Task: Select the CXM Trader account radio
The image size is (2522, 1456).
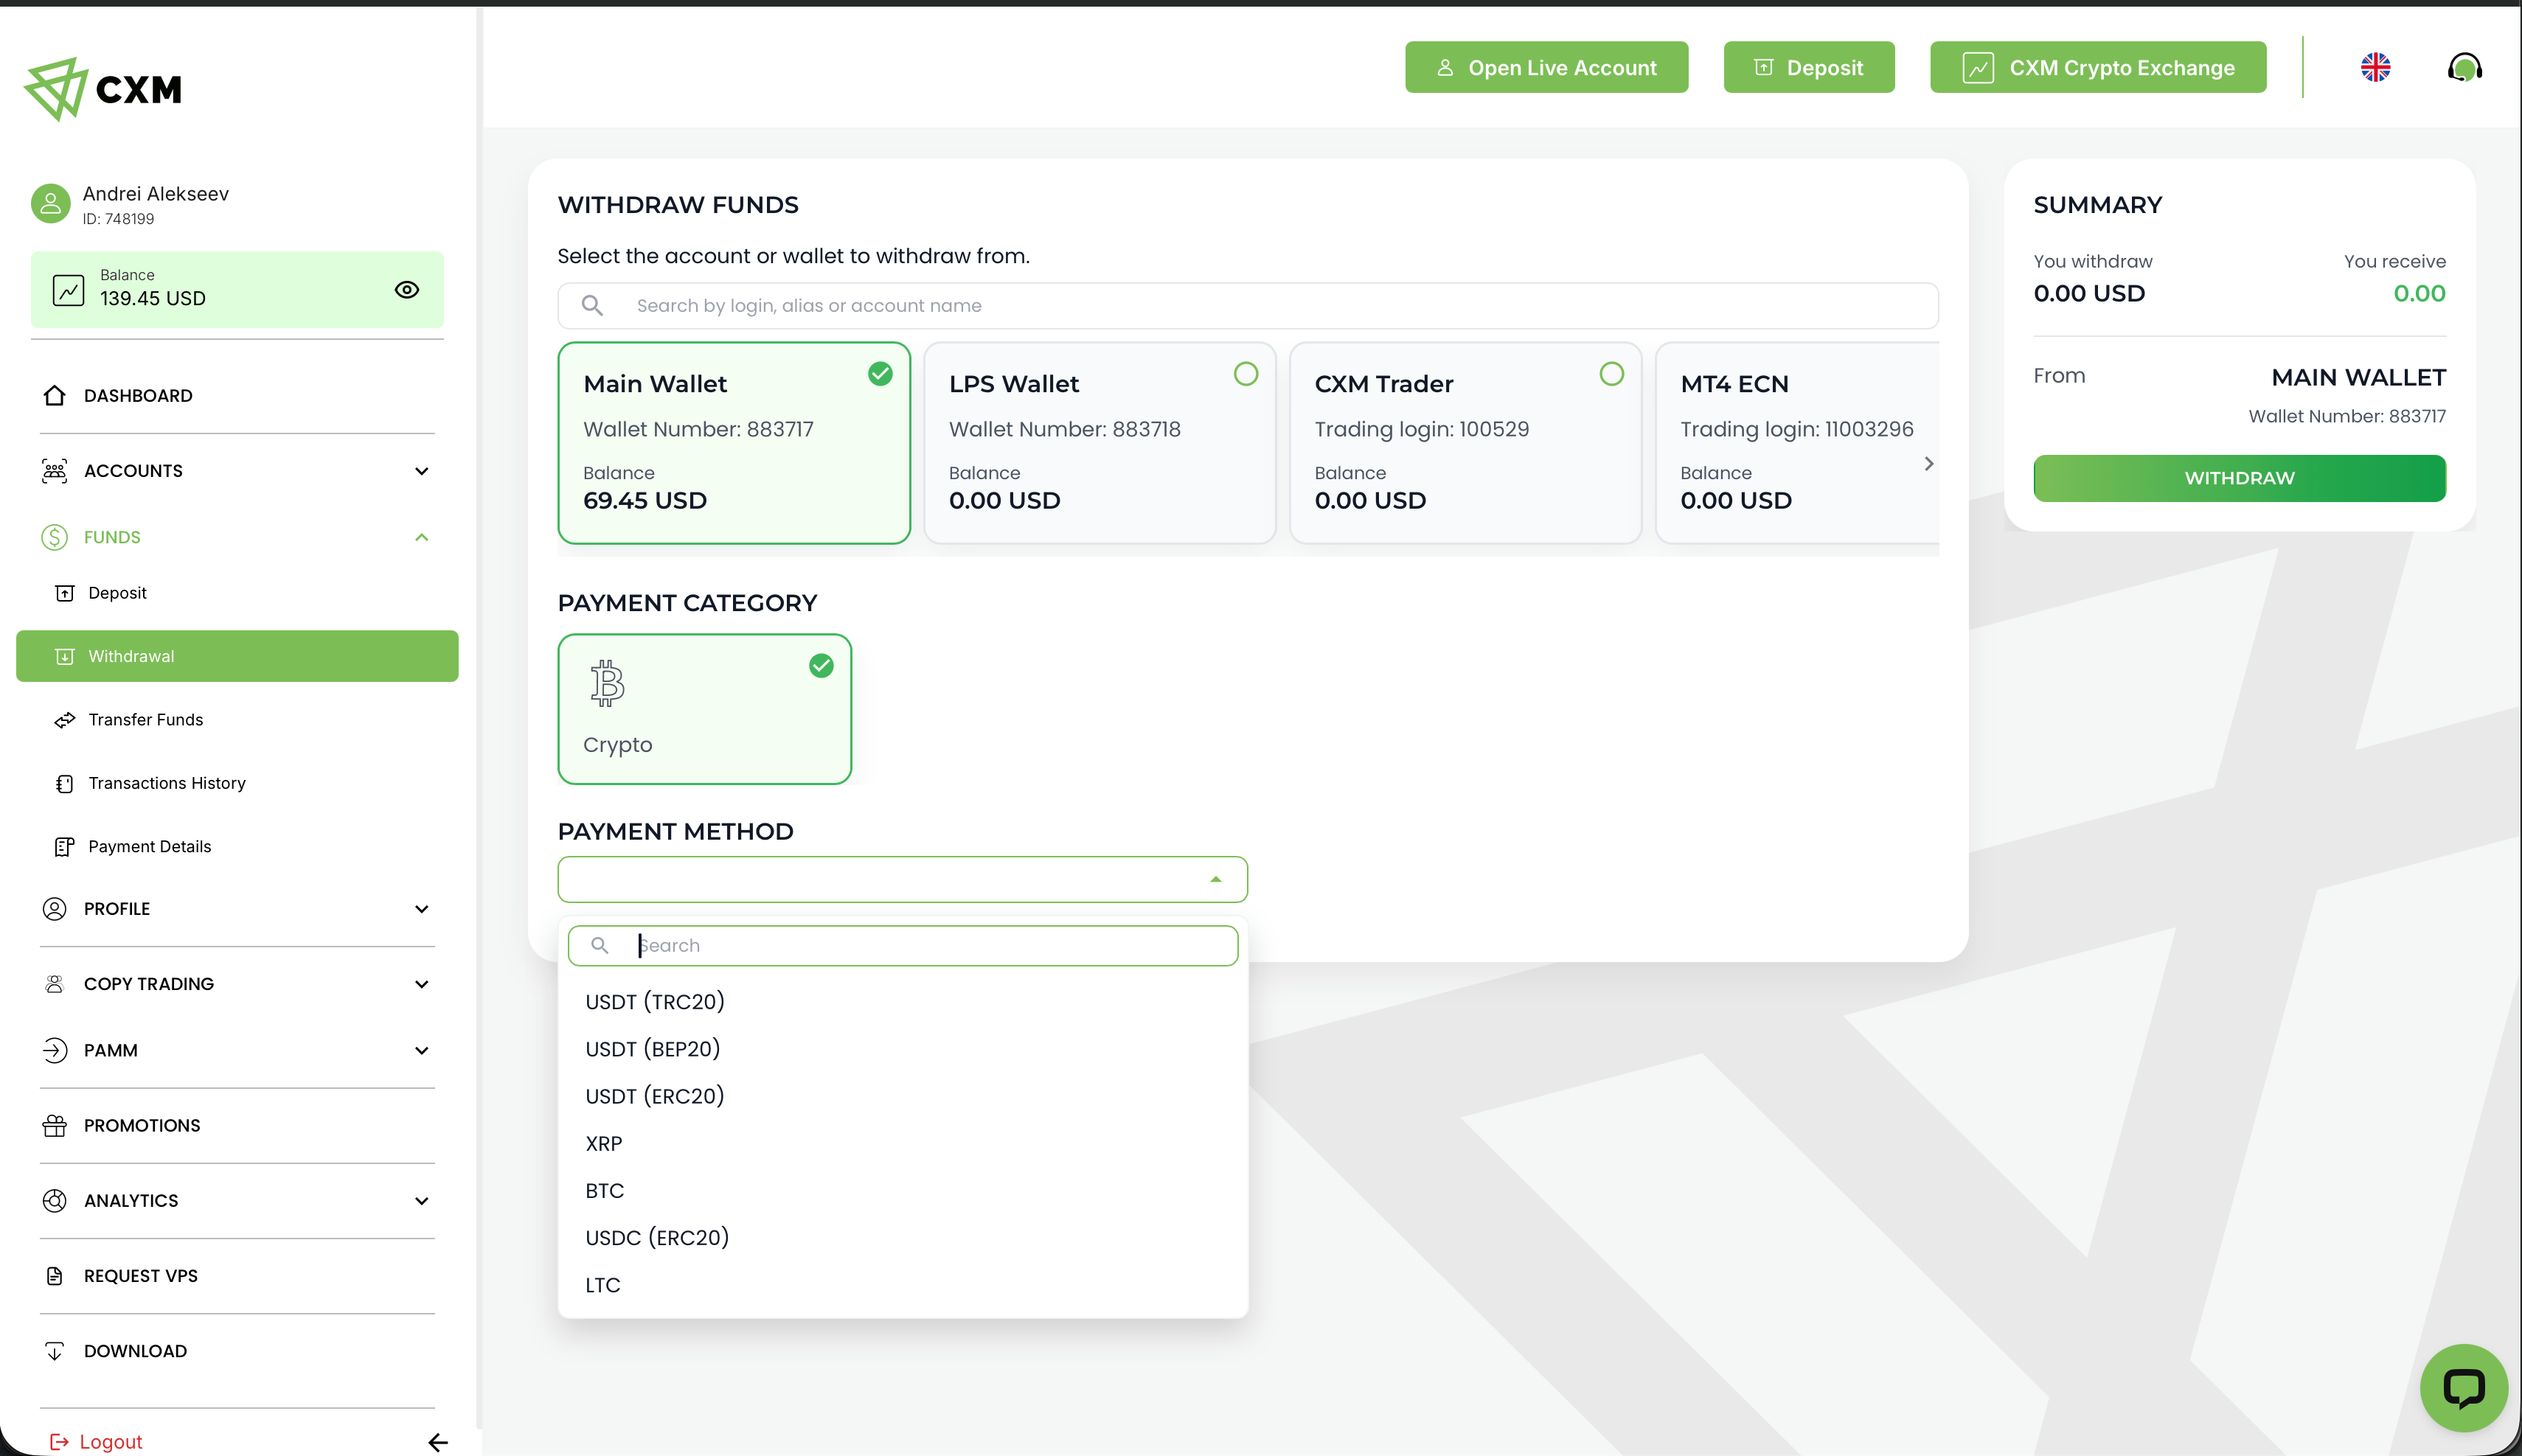Action: (1611, 374)
